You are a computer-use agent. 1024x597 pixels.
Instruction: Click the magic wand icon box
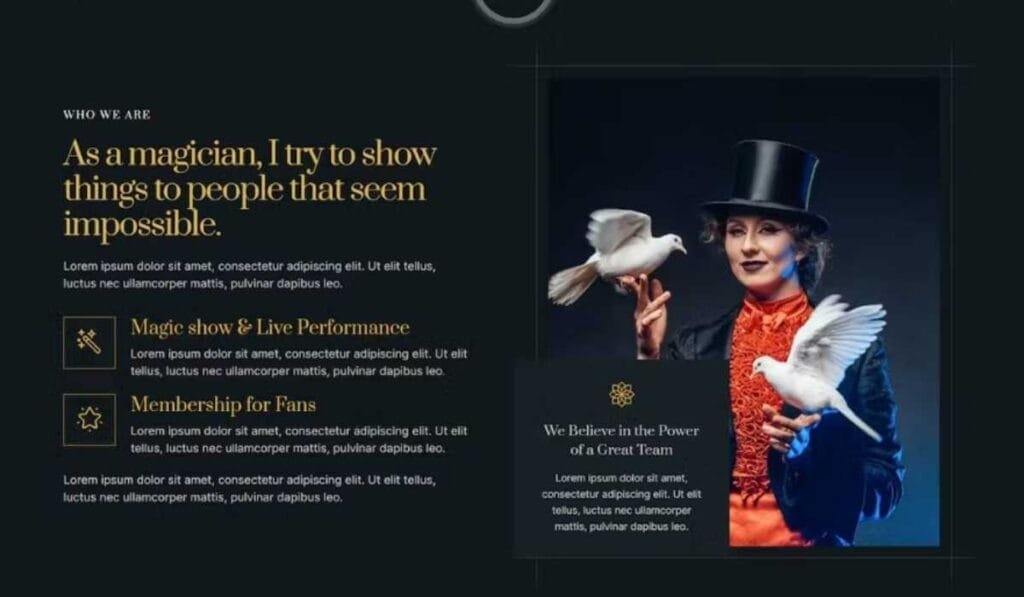tap(89, 342)
